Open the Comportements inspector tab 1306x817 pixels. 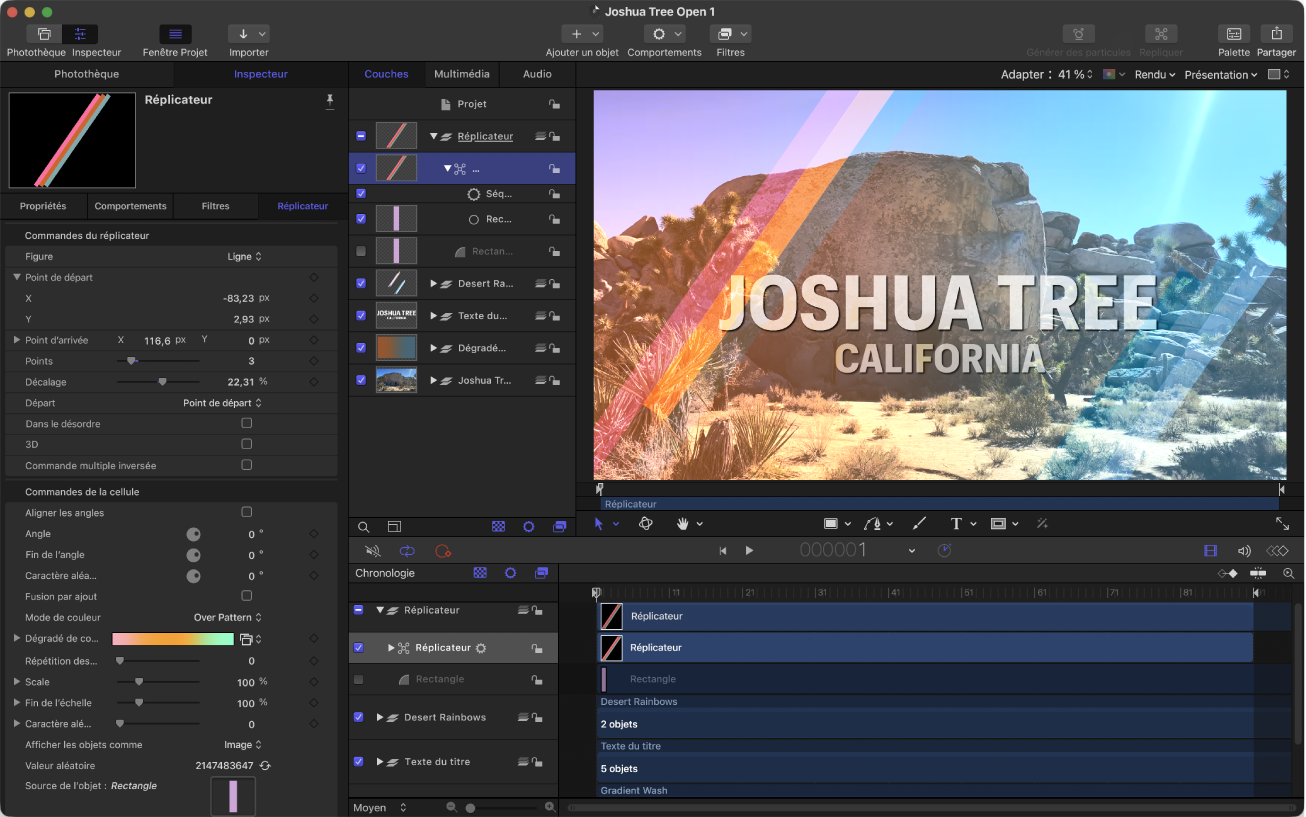pyautogui.click(x=130, y=206)
